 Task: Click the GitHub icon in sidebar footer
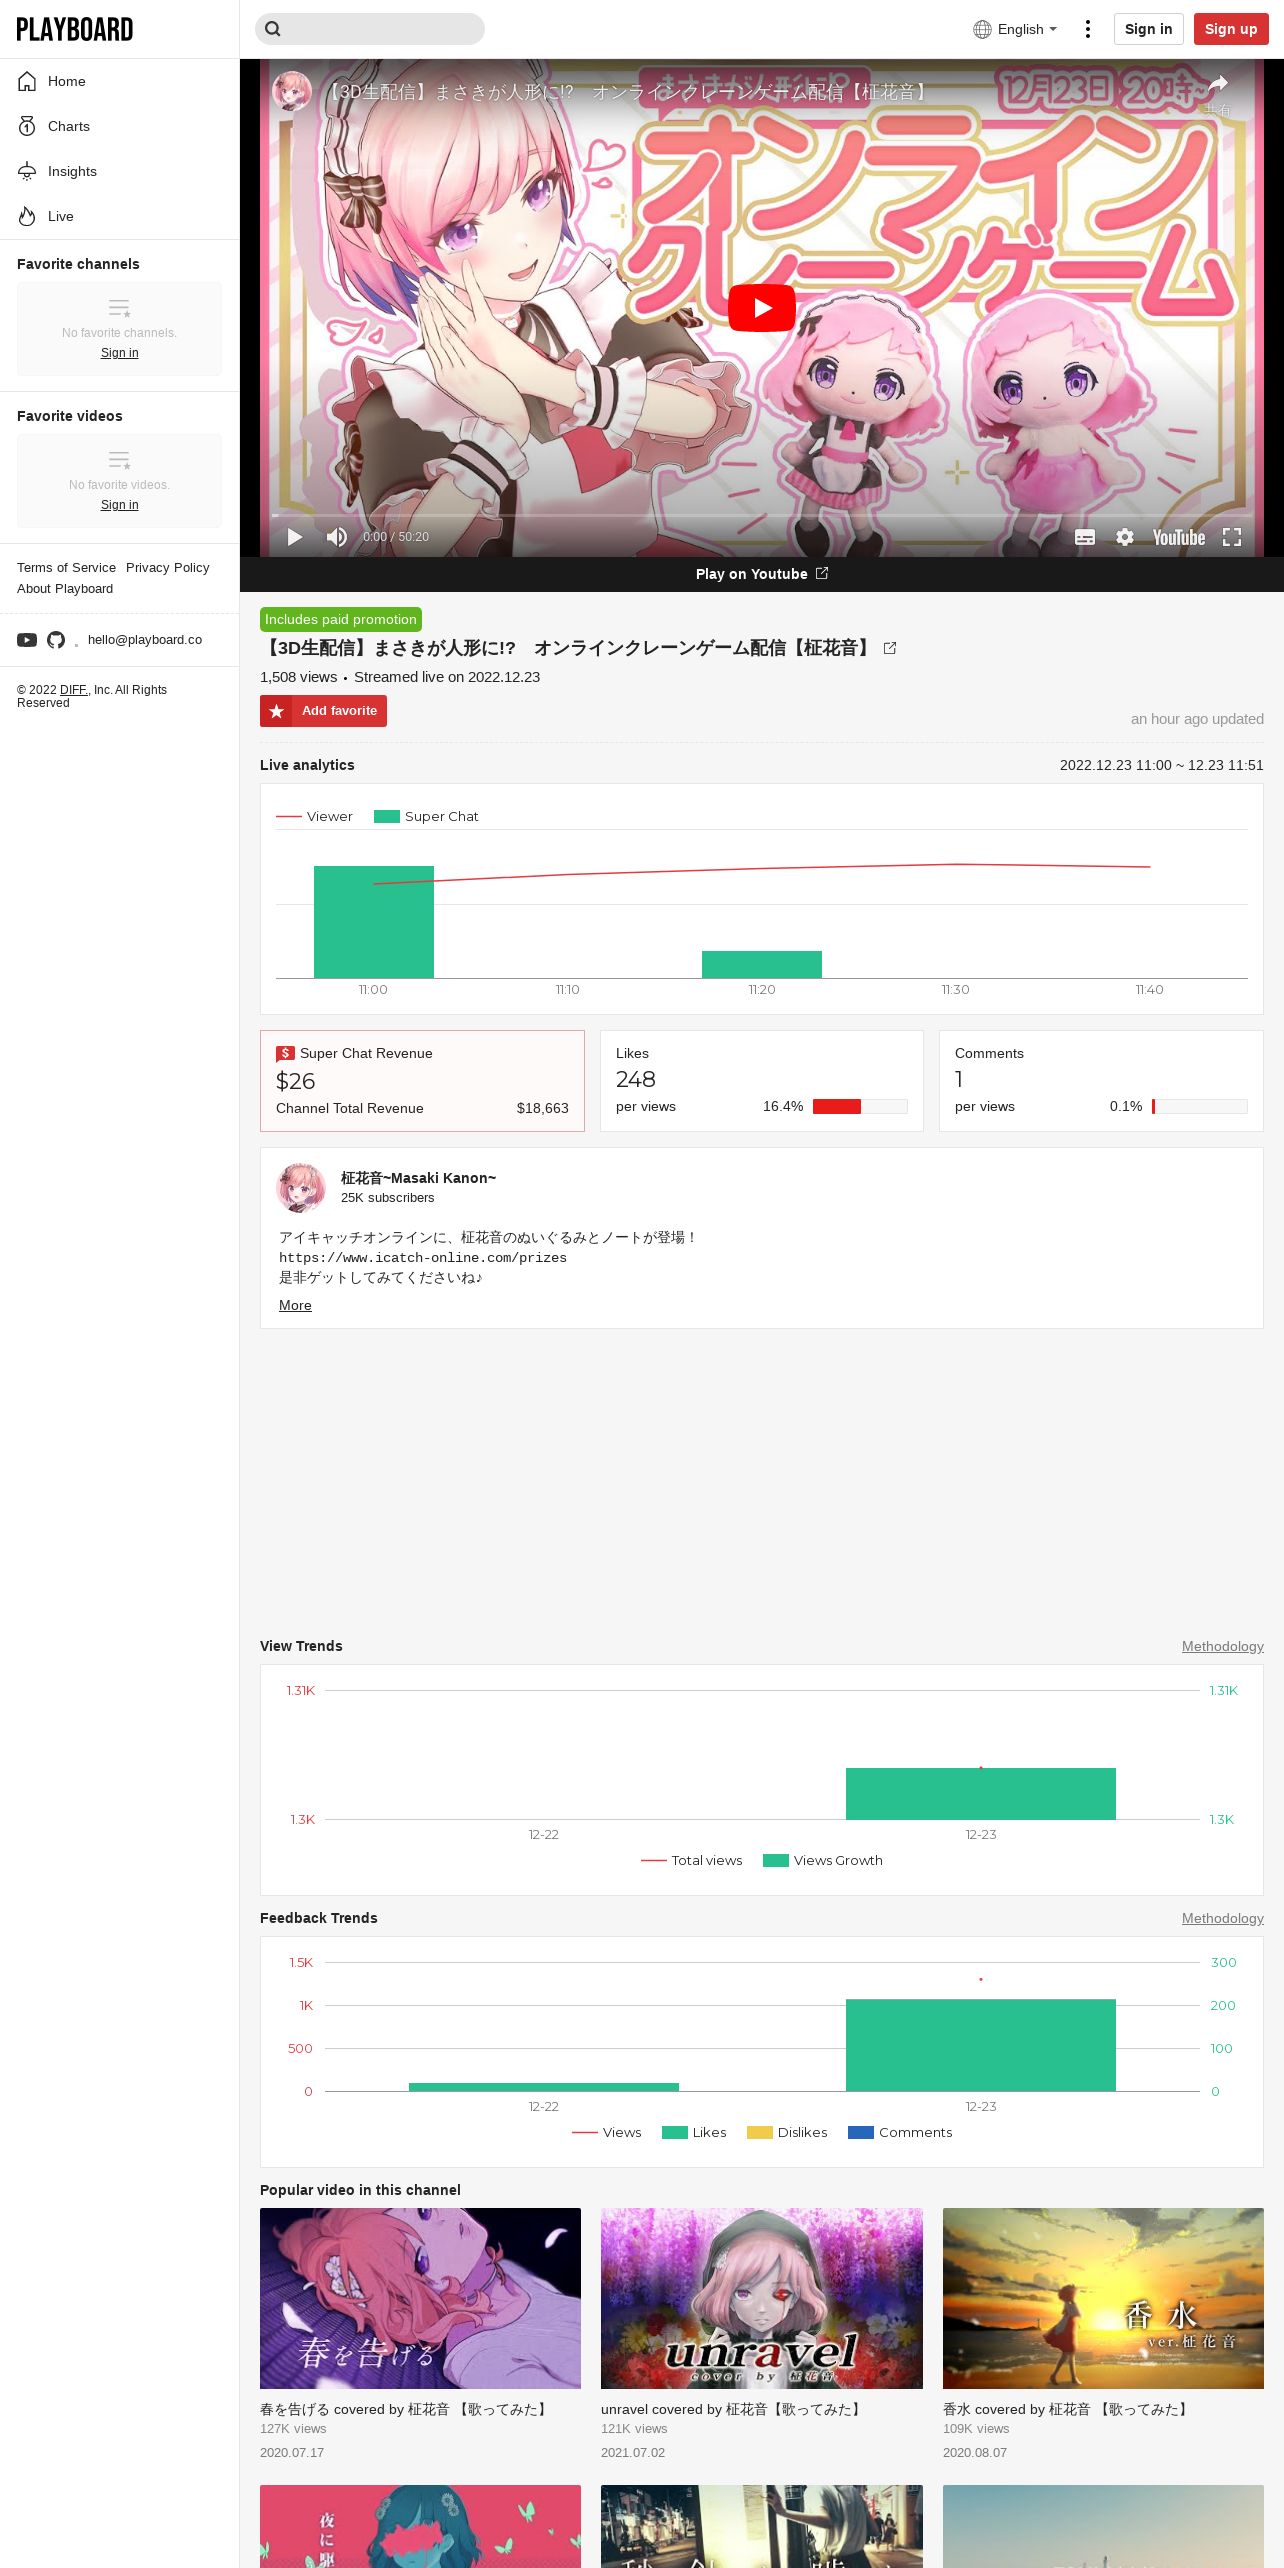tap(56, 640)
